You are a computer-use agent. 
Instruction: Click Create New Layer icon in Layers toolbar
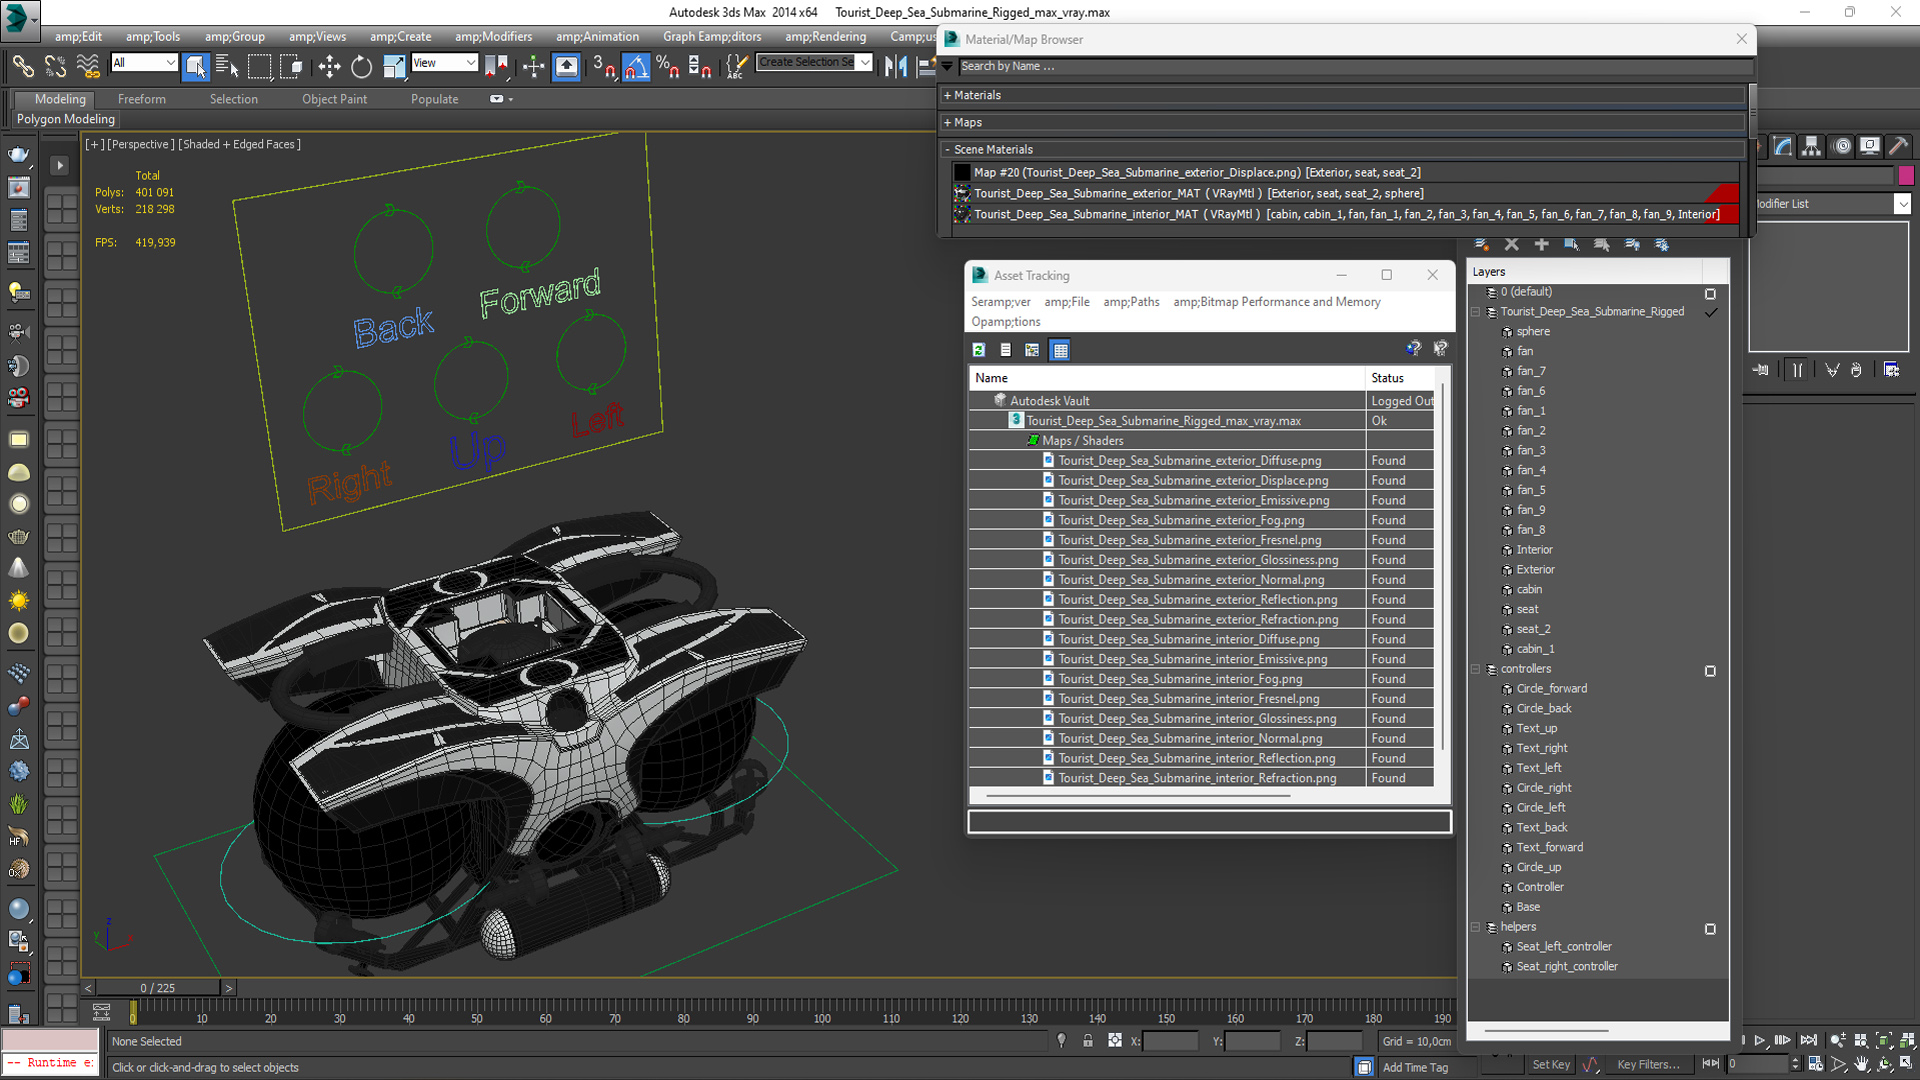click(1482, 244)
